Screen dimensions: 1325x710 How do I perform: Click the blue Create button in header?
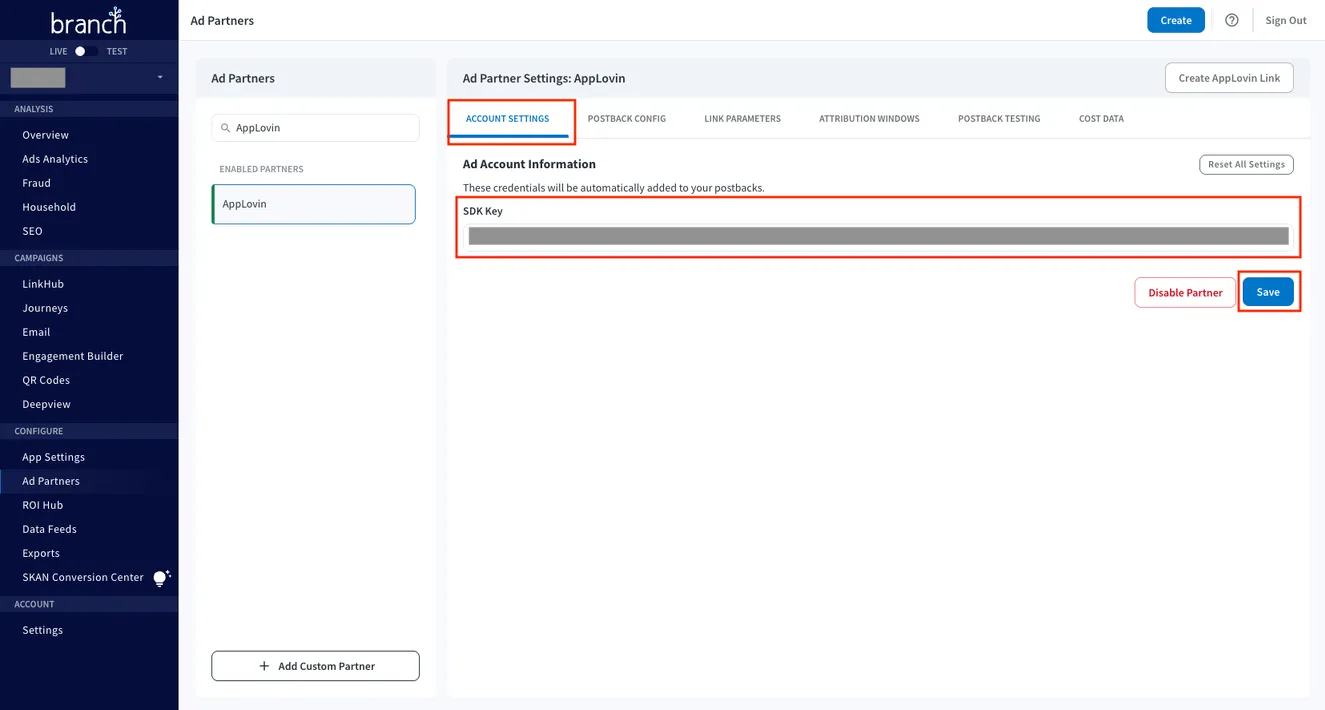(1175, 19)
